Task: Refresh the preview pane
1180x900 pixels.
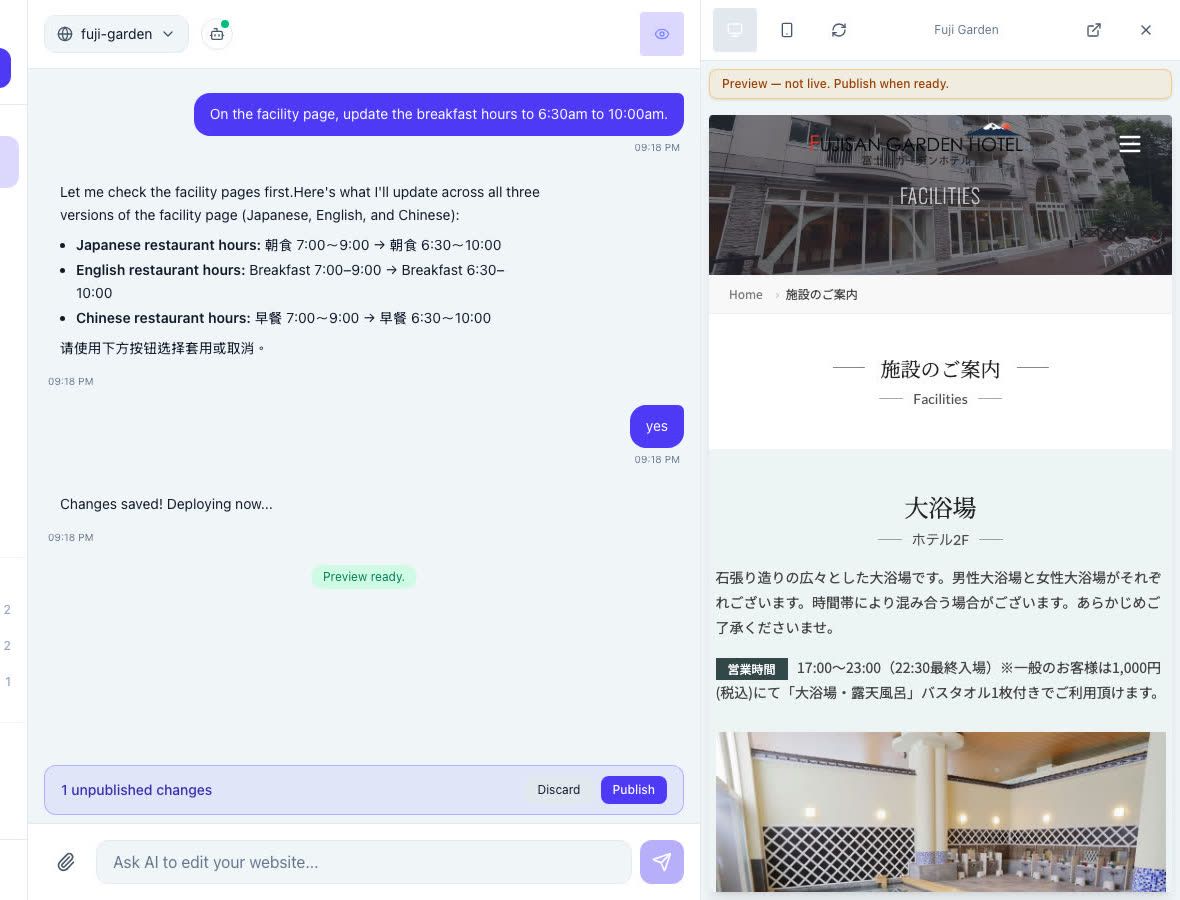Action: (838, 30)
